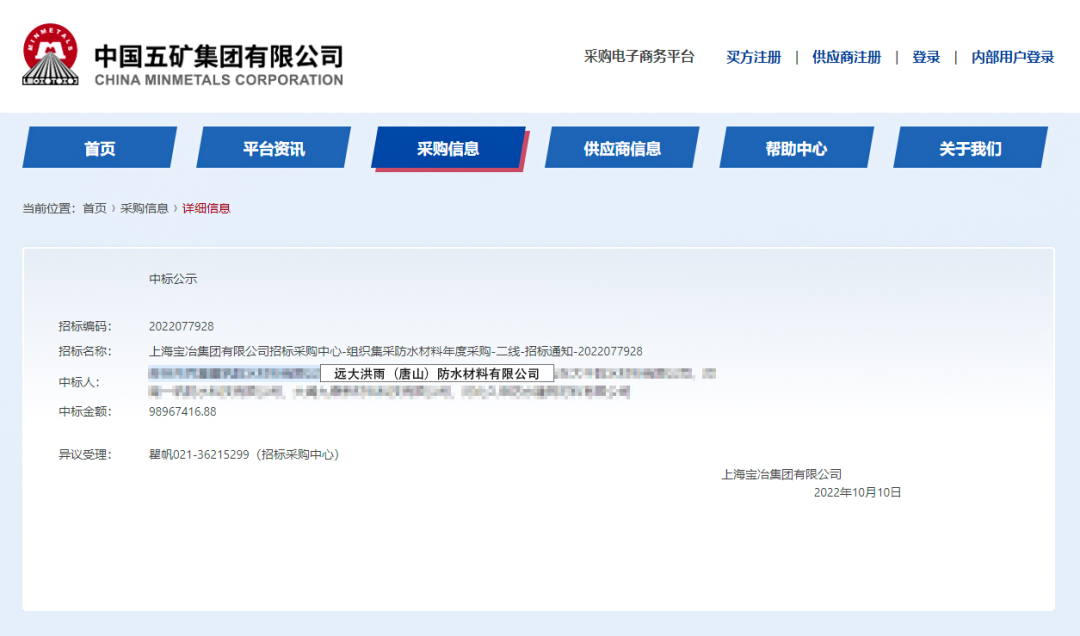The width and height of the screenshot is (1080, 636).
Task: Go to the 首页 nav tab
Action: [x=100, y=147]
